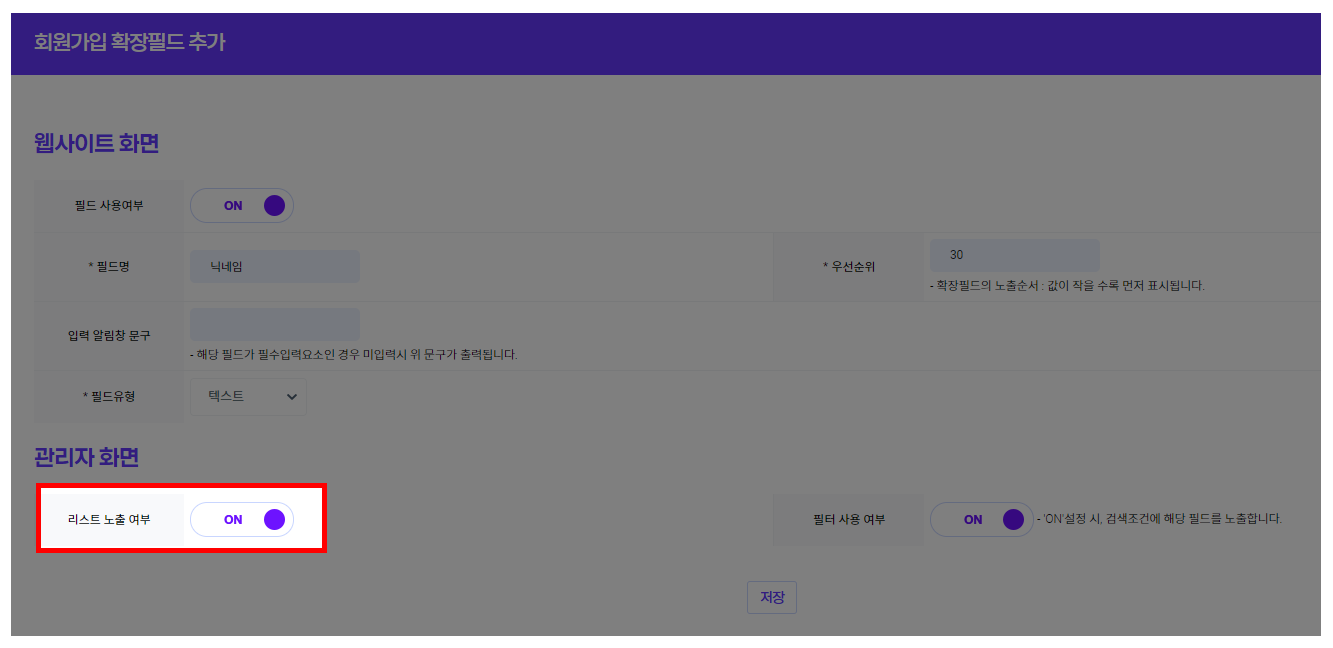Viewport: 1333px width, 648px height.
Task: Click the 우선순위 input showing 30
Action: tap(1015, 255)
